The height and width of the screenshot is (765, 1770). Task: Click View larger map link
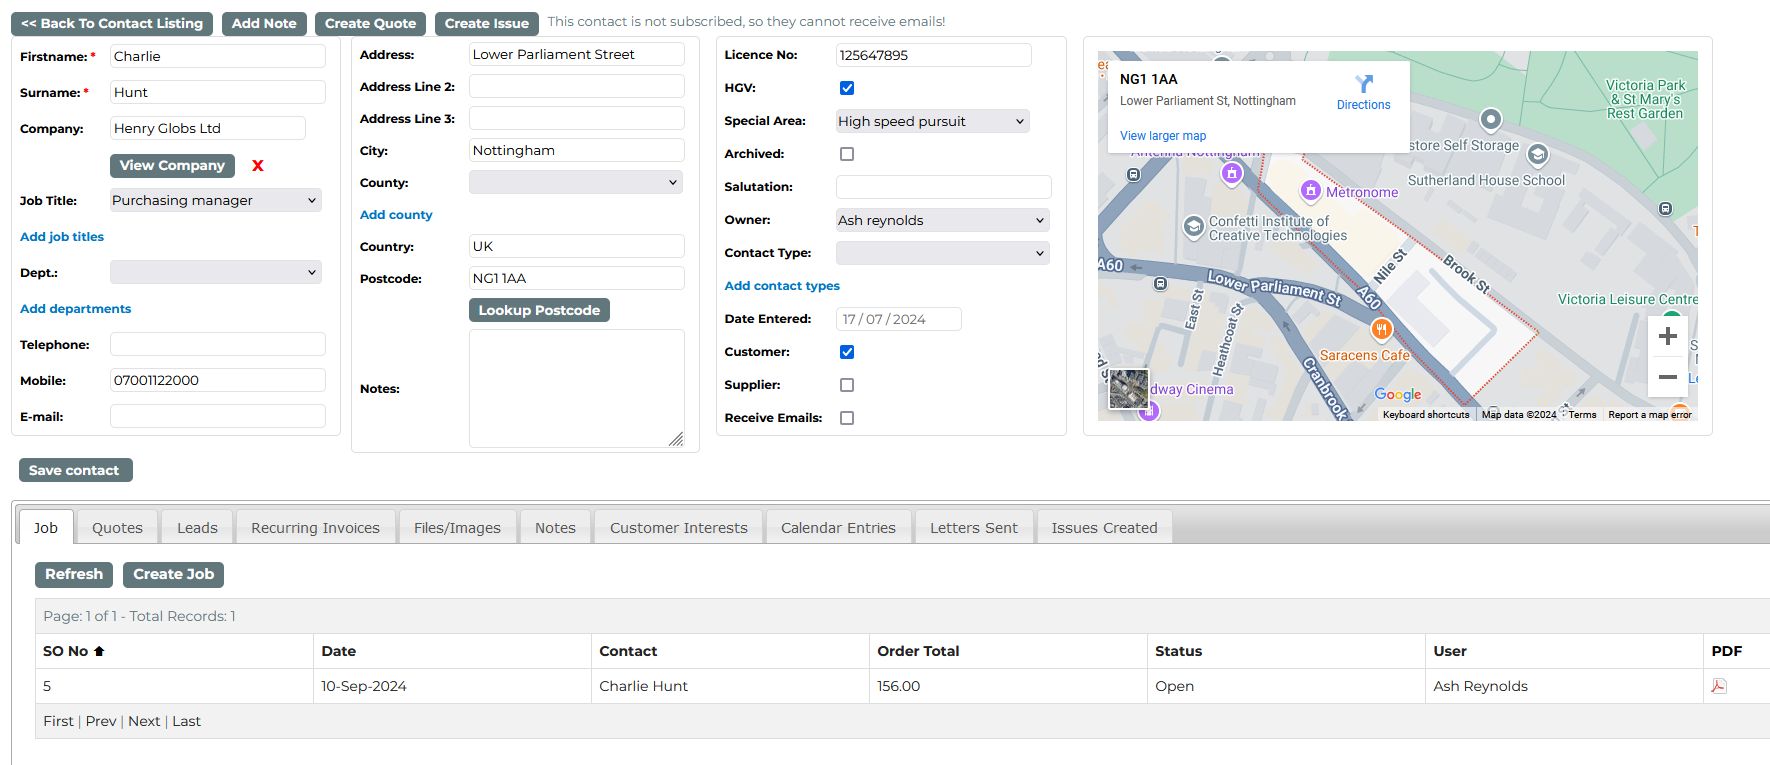[x=1163, y=136]
